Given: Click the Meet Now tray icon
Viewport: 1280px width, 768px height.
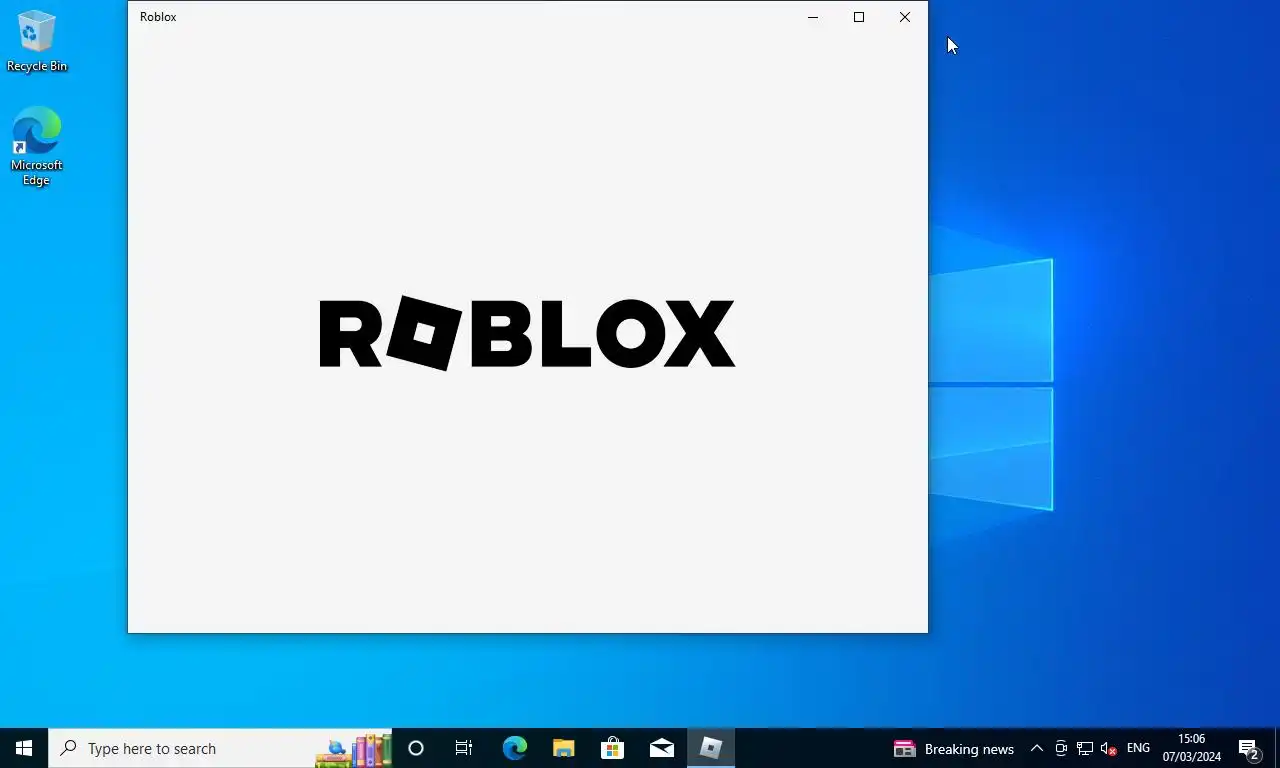Looking at the screenshot, I should [x=1061, y=748].
